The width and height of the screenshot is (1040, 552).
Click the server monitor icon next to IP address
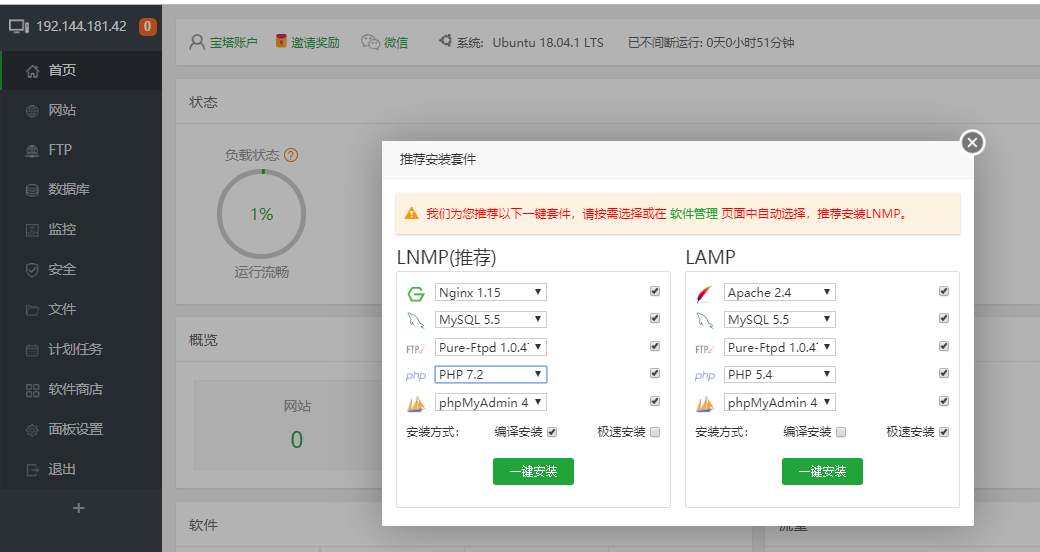click(19, 27)
